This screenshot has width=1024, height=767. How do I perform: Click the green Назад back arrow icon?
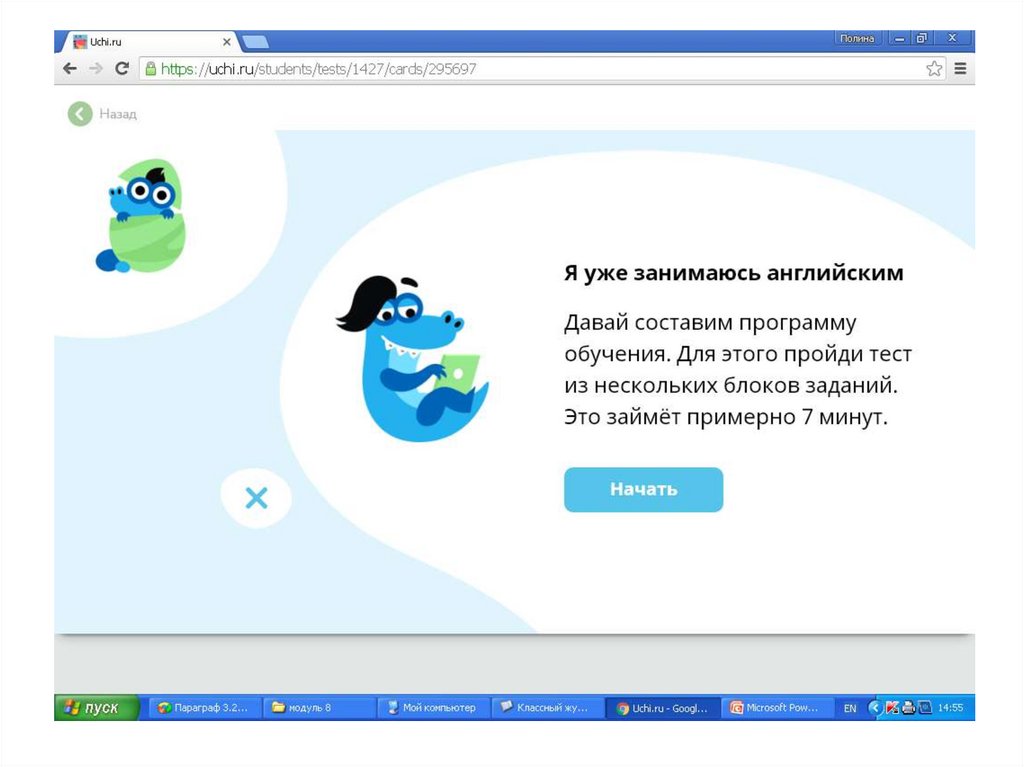pos(80,114)
